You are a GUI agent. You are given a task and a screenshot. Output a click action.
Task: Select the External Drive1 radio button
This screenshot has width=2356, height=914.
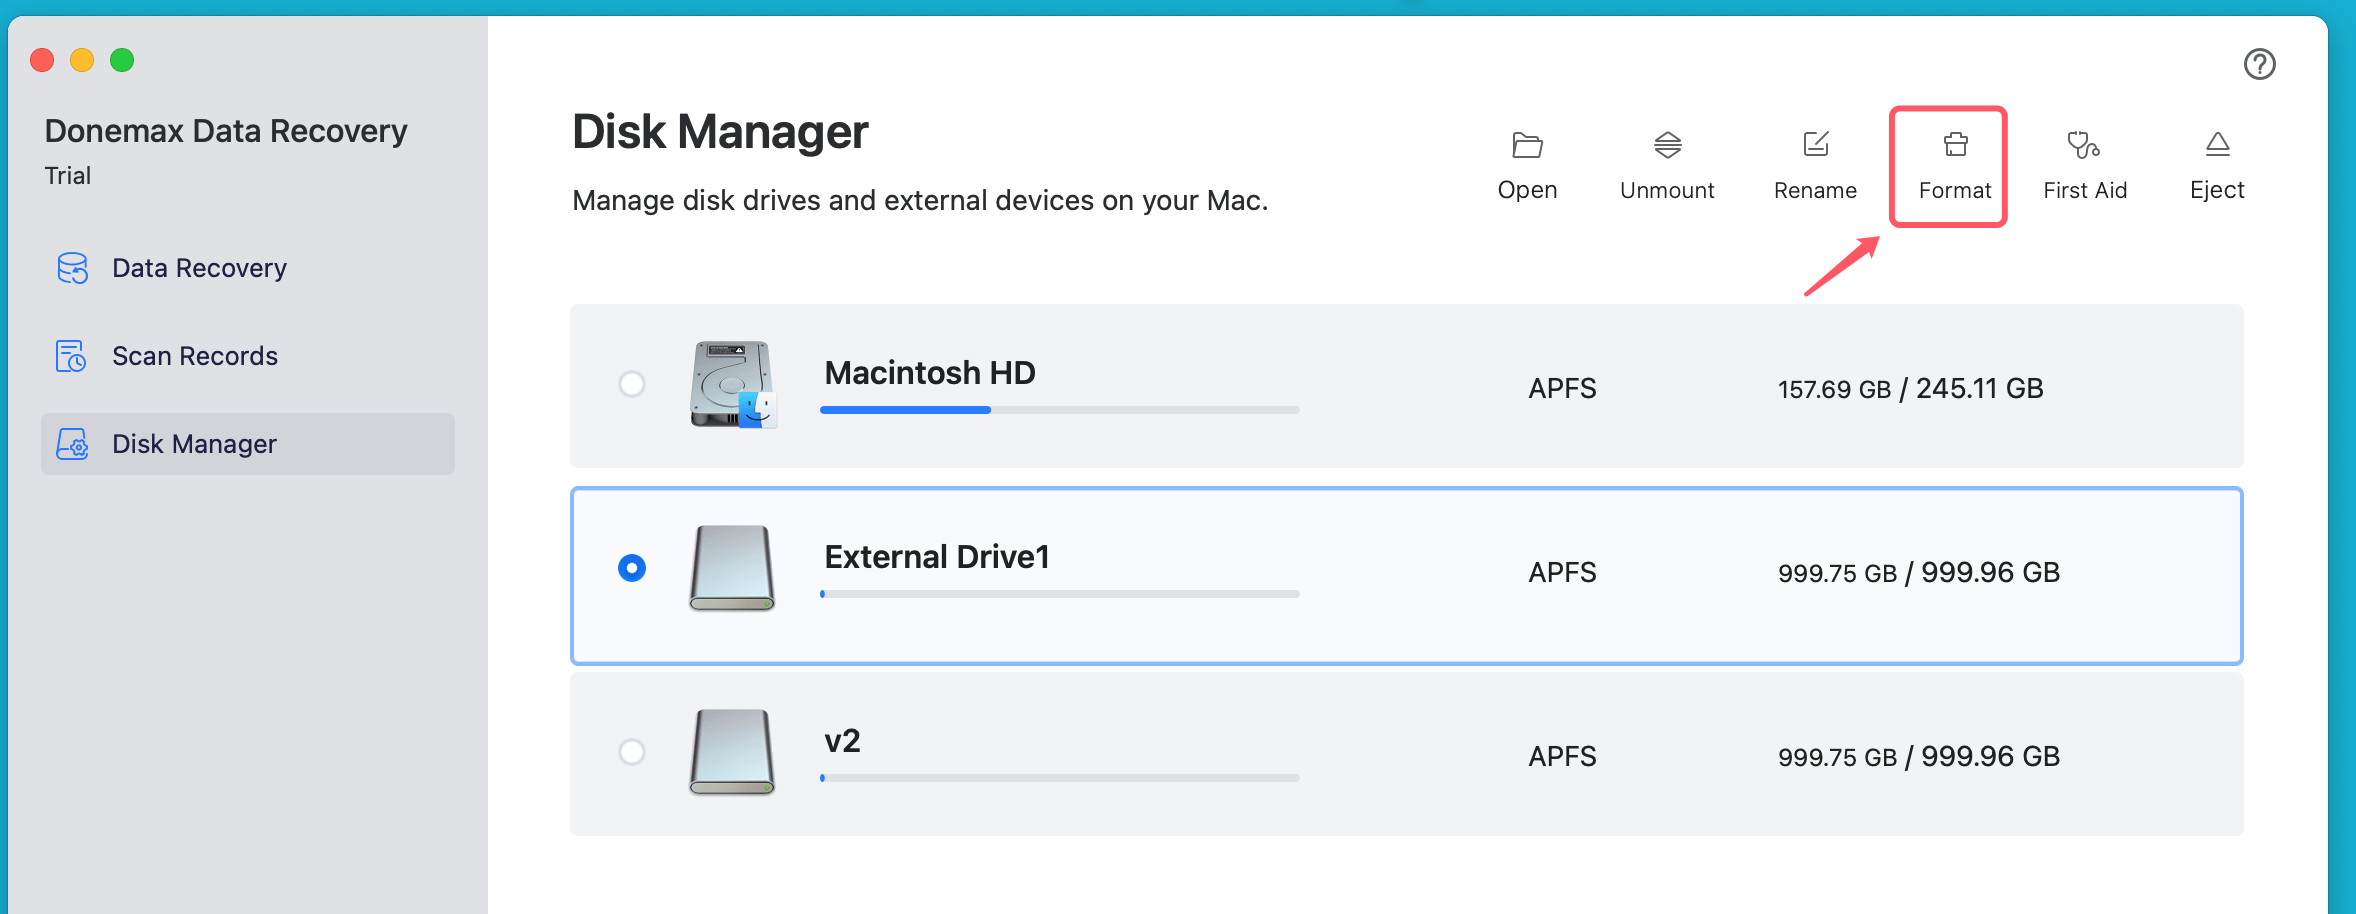(x=630, y=568)
